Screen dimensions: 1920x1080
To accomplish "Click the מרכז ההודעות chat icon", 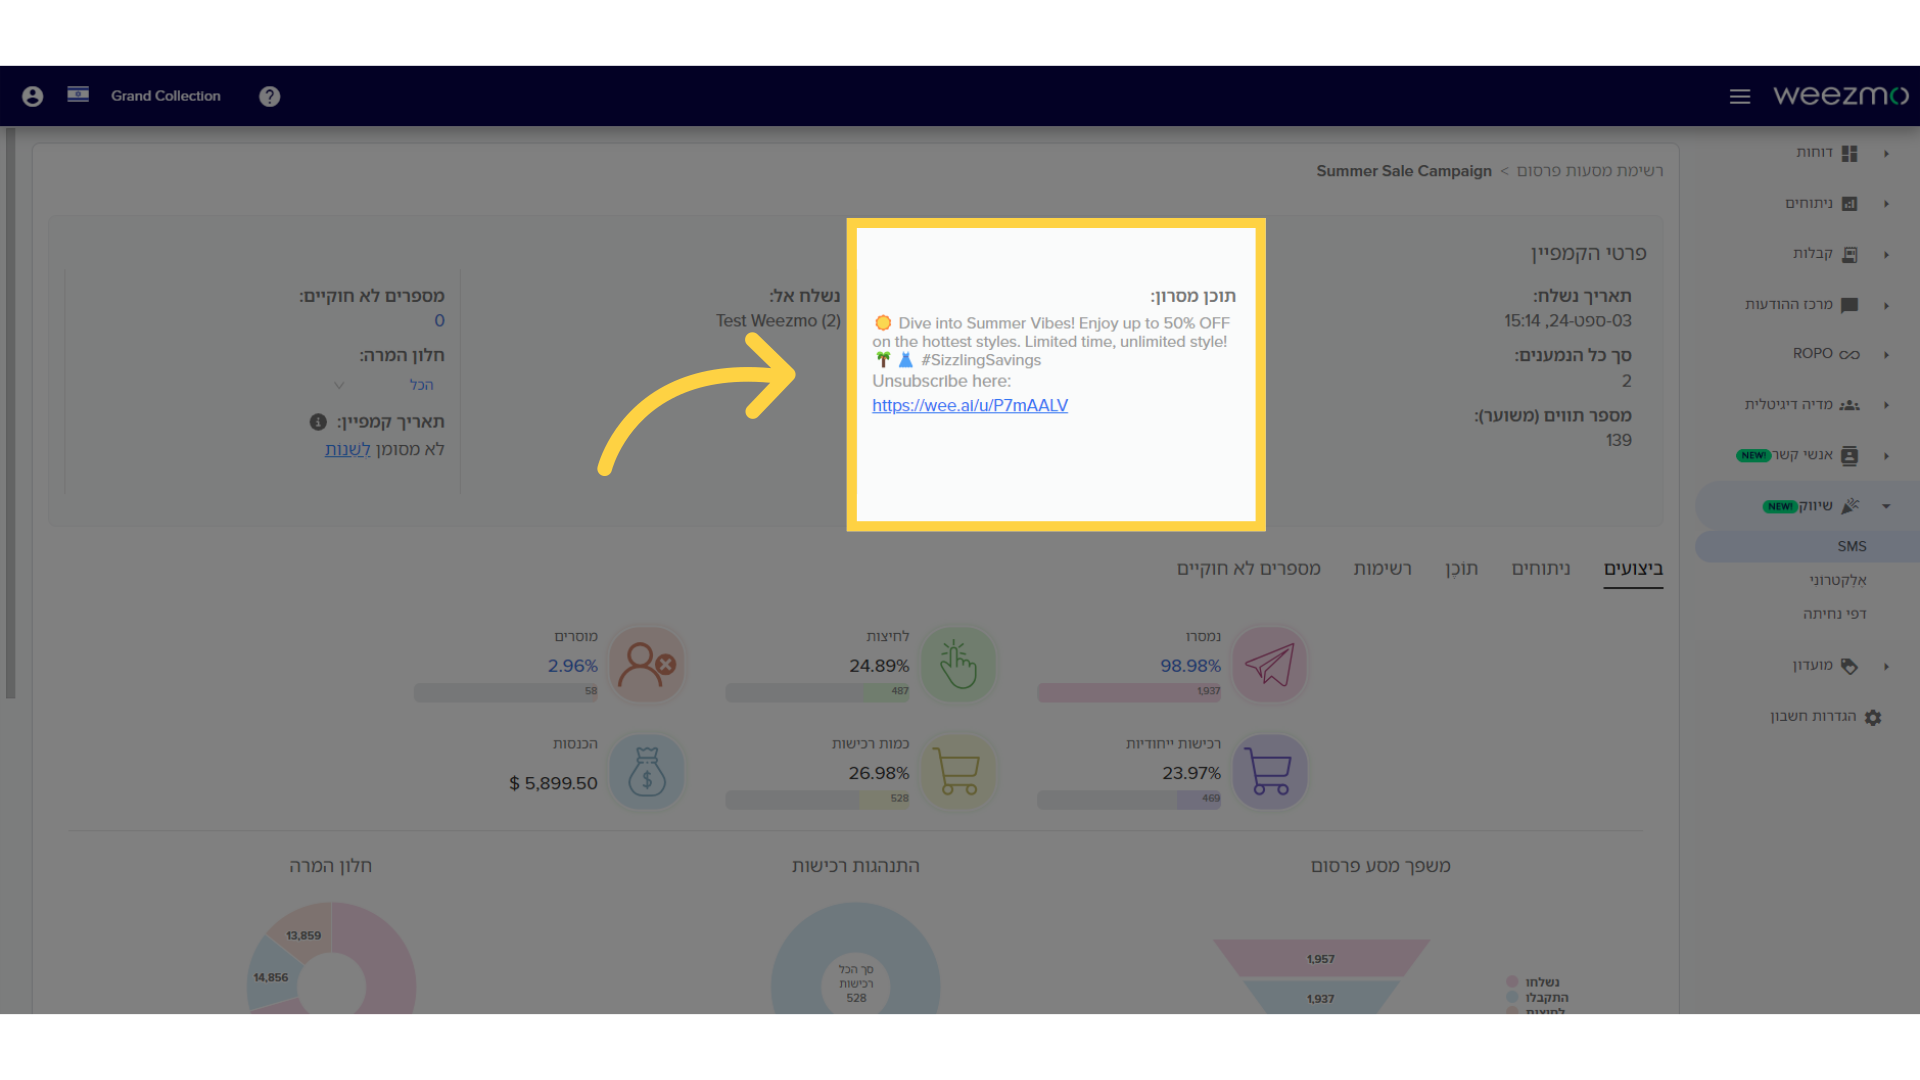I will pyautogui.click(x=1849, y=305).
